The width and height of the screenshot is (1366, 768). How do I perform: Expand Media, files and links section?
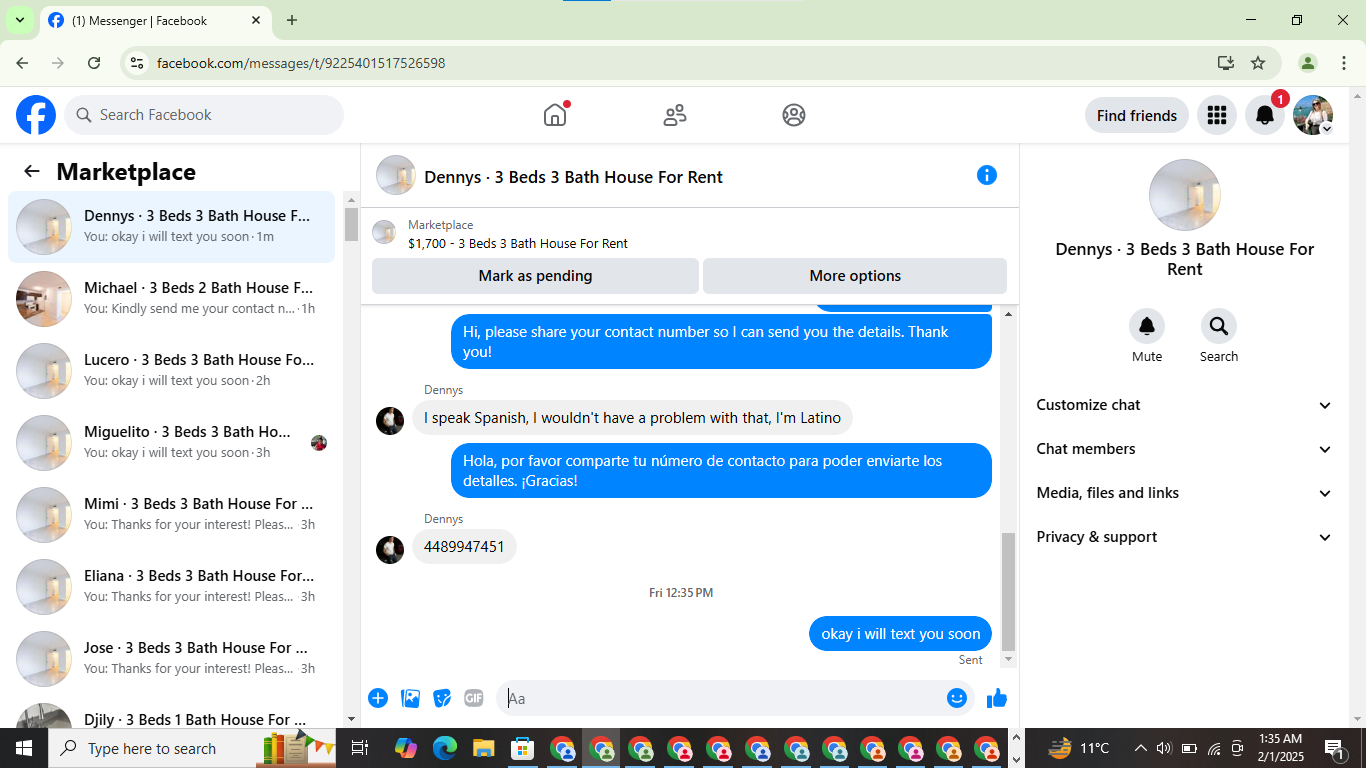tap(1185, 493)
